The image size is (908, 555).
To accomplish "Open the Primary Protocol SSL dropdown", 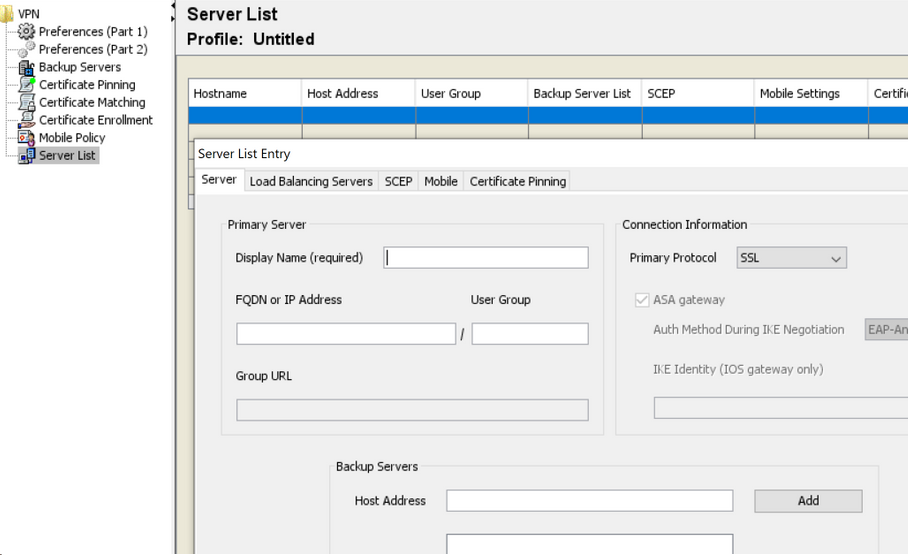I will (x=792, y=258).
